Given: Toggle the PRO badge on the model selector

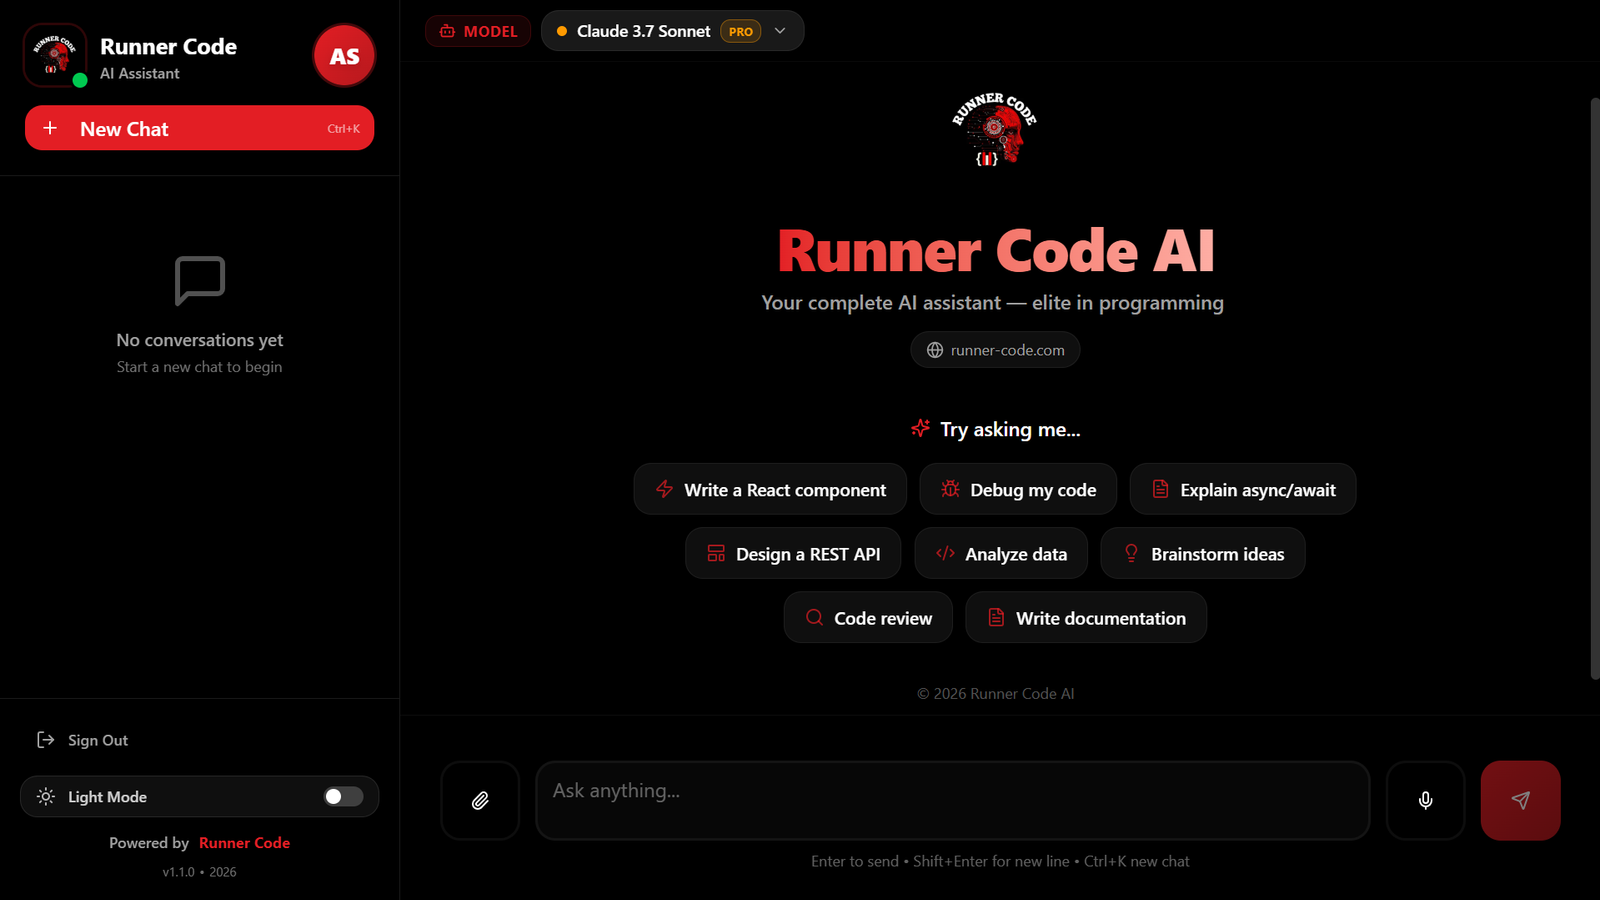Looking at the screenshot, I should 740,31.
